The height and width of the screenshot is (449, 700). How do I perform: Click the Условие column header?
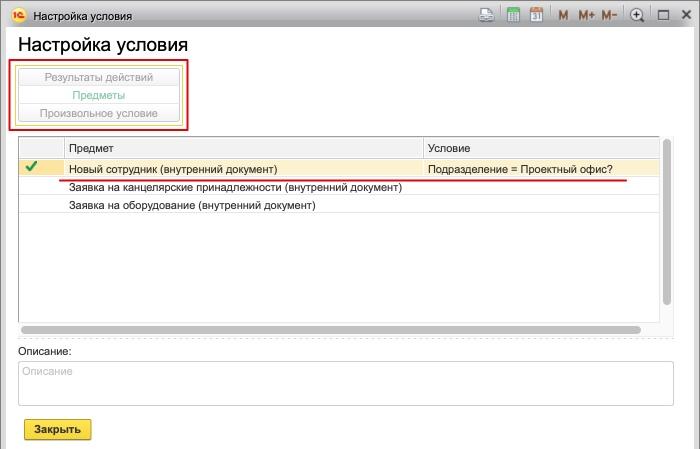click(x=540, y=148)
